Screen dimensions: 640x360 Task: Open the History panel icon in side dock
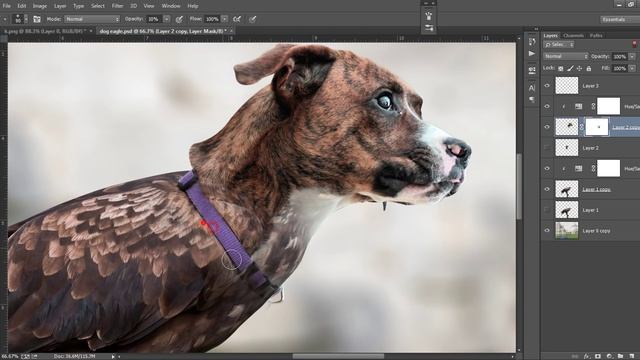(531, 42)
